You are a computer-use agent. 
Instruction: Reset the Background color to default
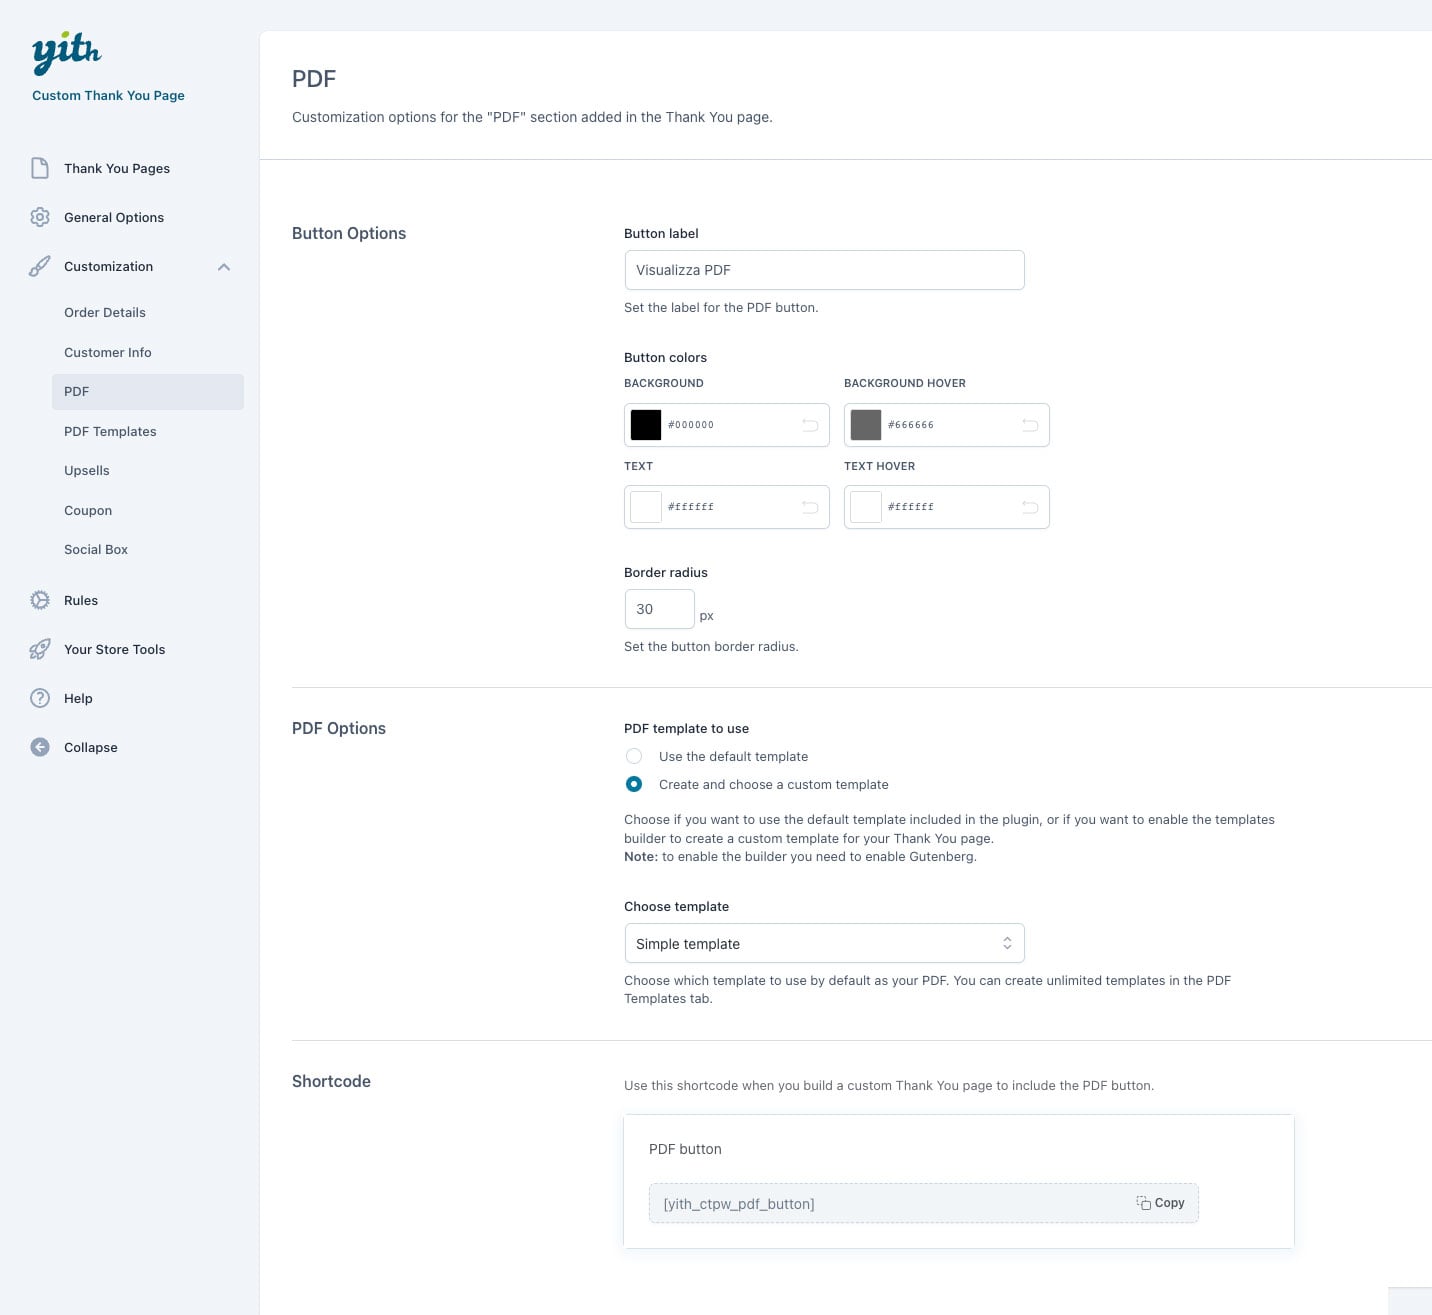pyautogui.click(x=810, y=425)
